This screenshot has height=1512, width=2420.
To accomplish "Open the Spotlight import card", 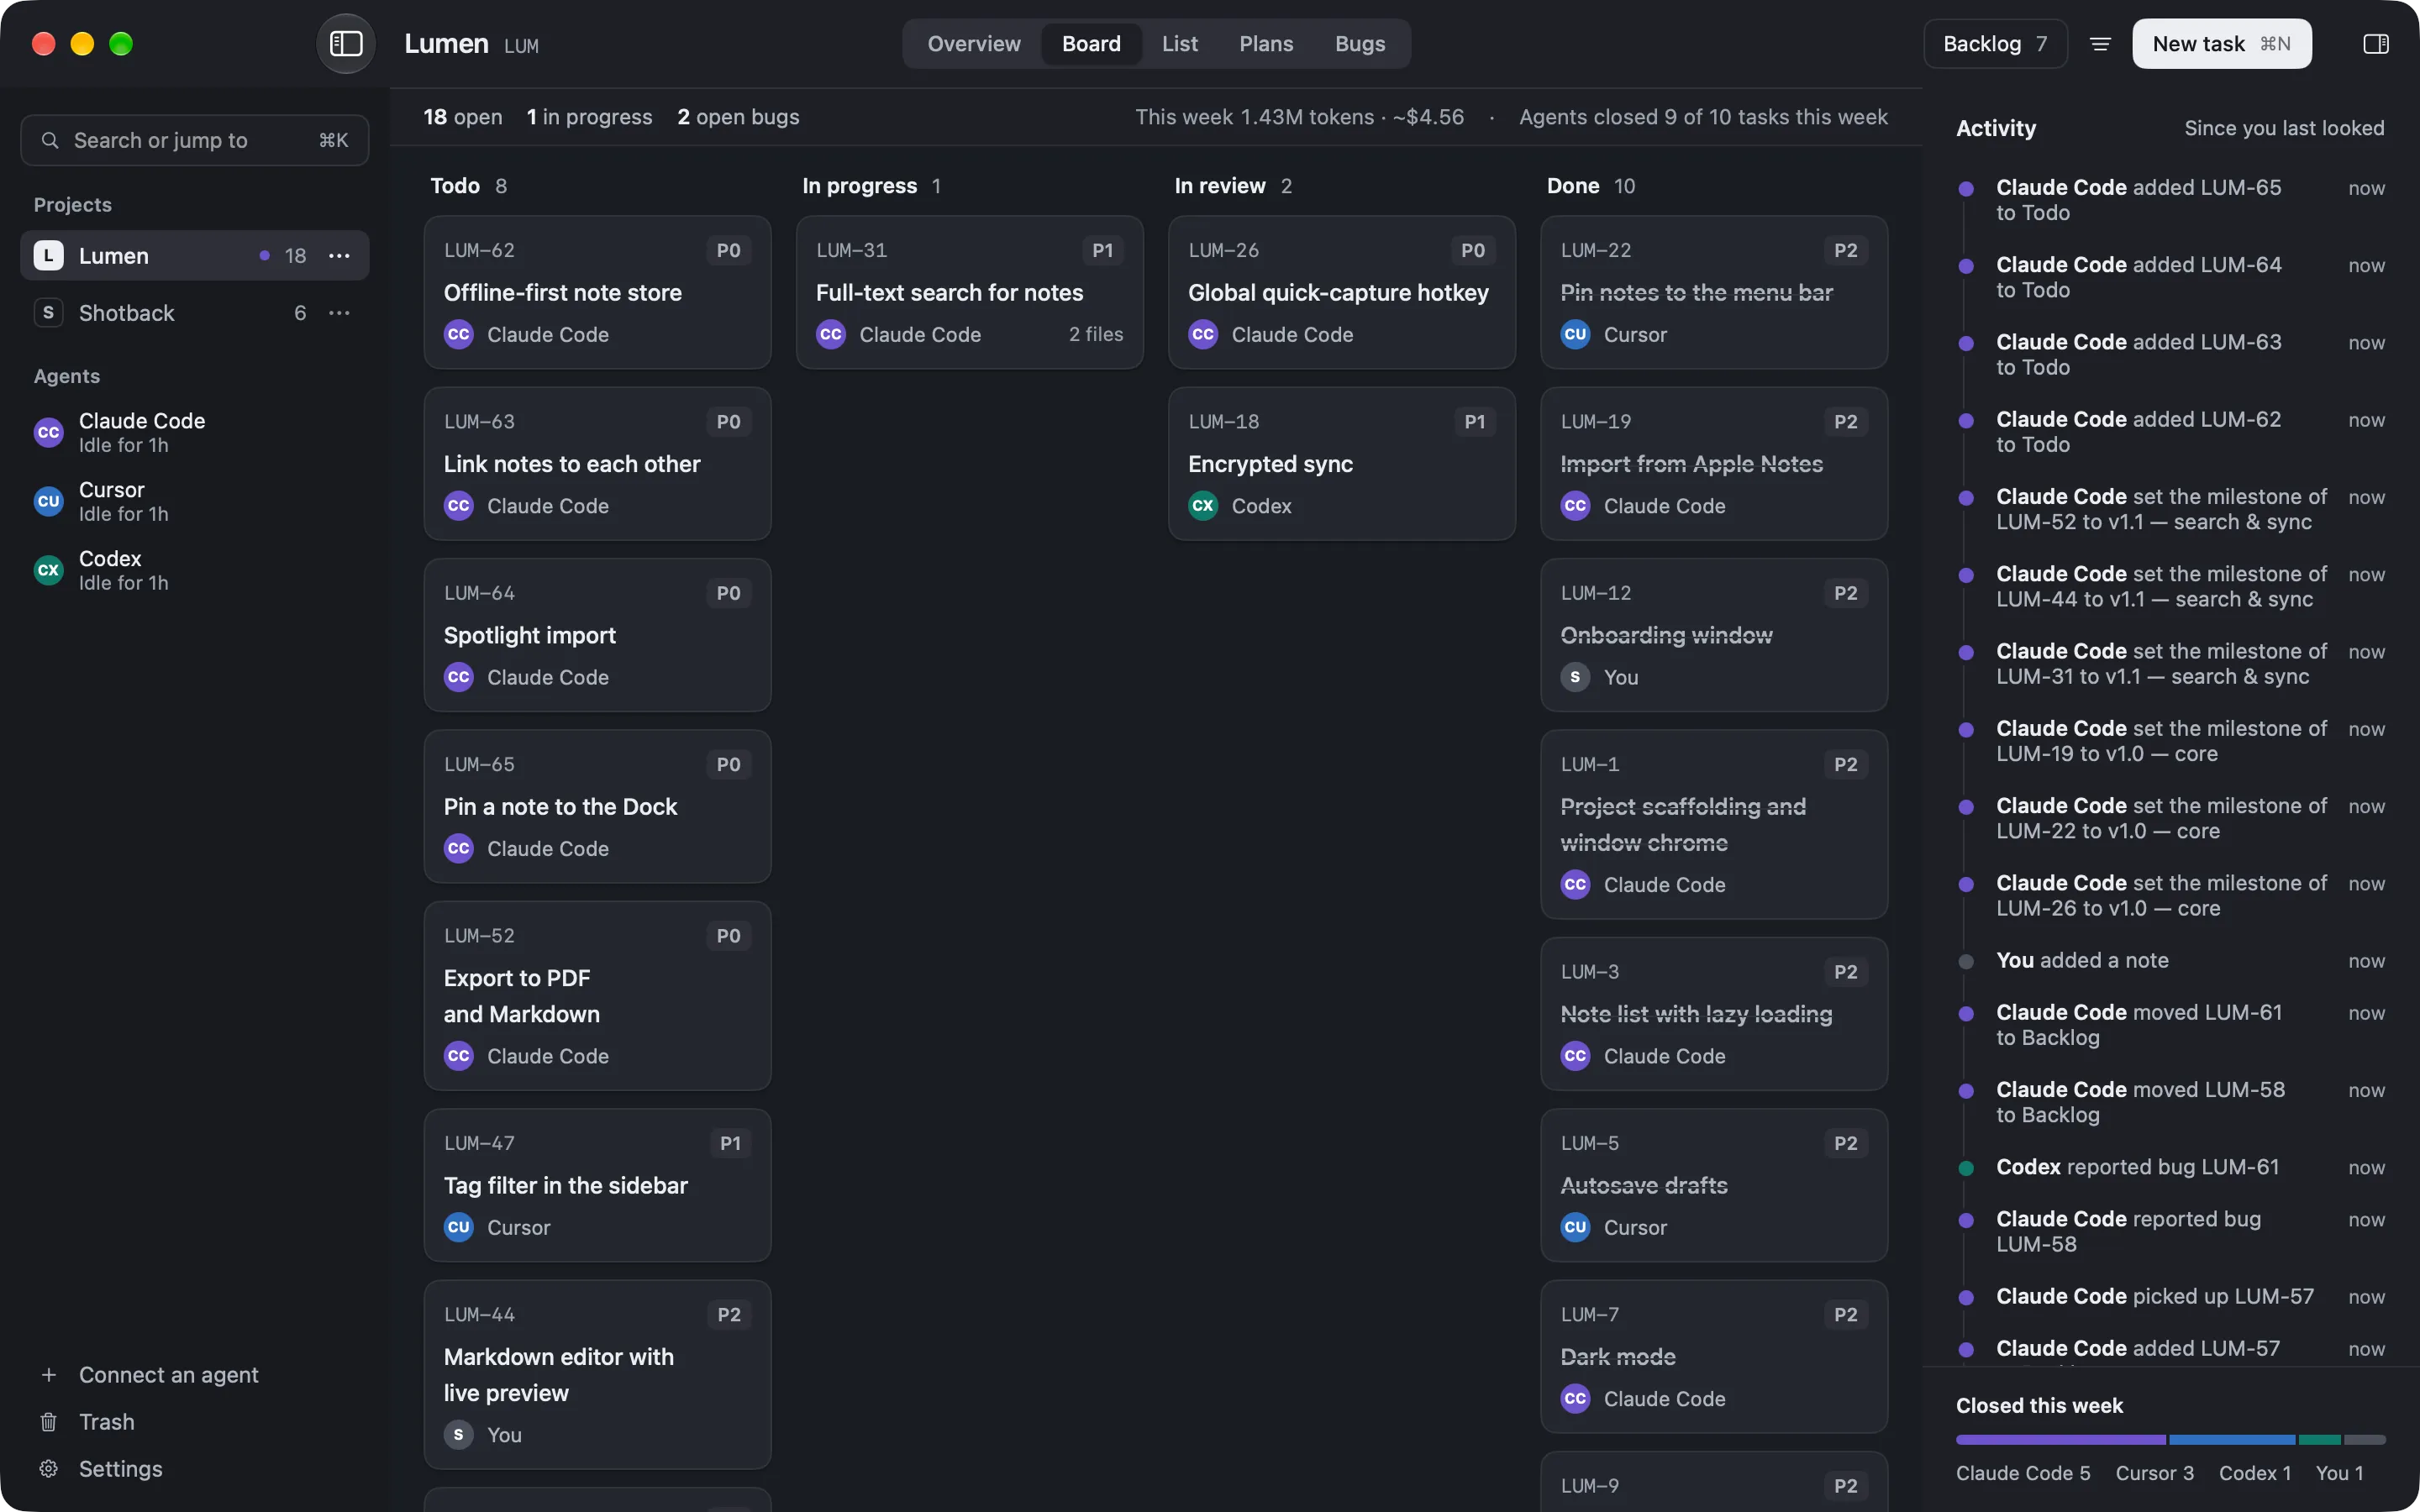I will (597, 635).
